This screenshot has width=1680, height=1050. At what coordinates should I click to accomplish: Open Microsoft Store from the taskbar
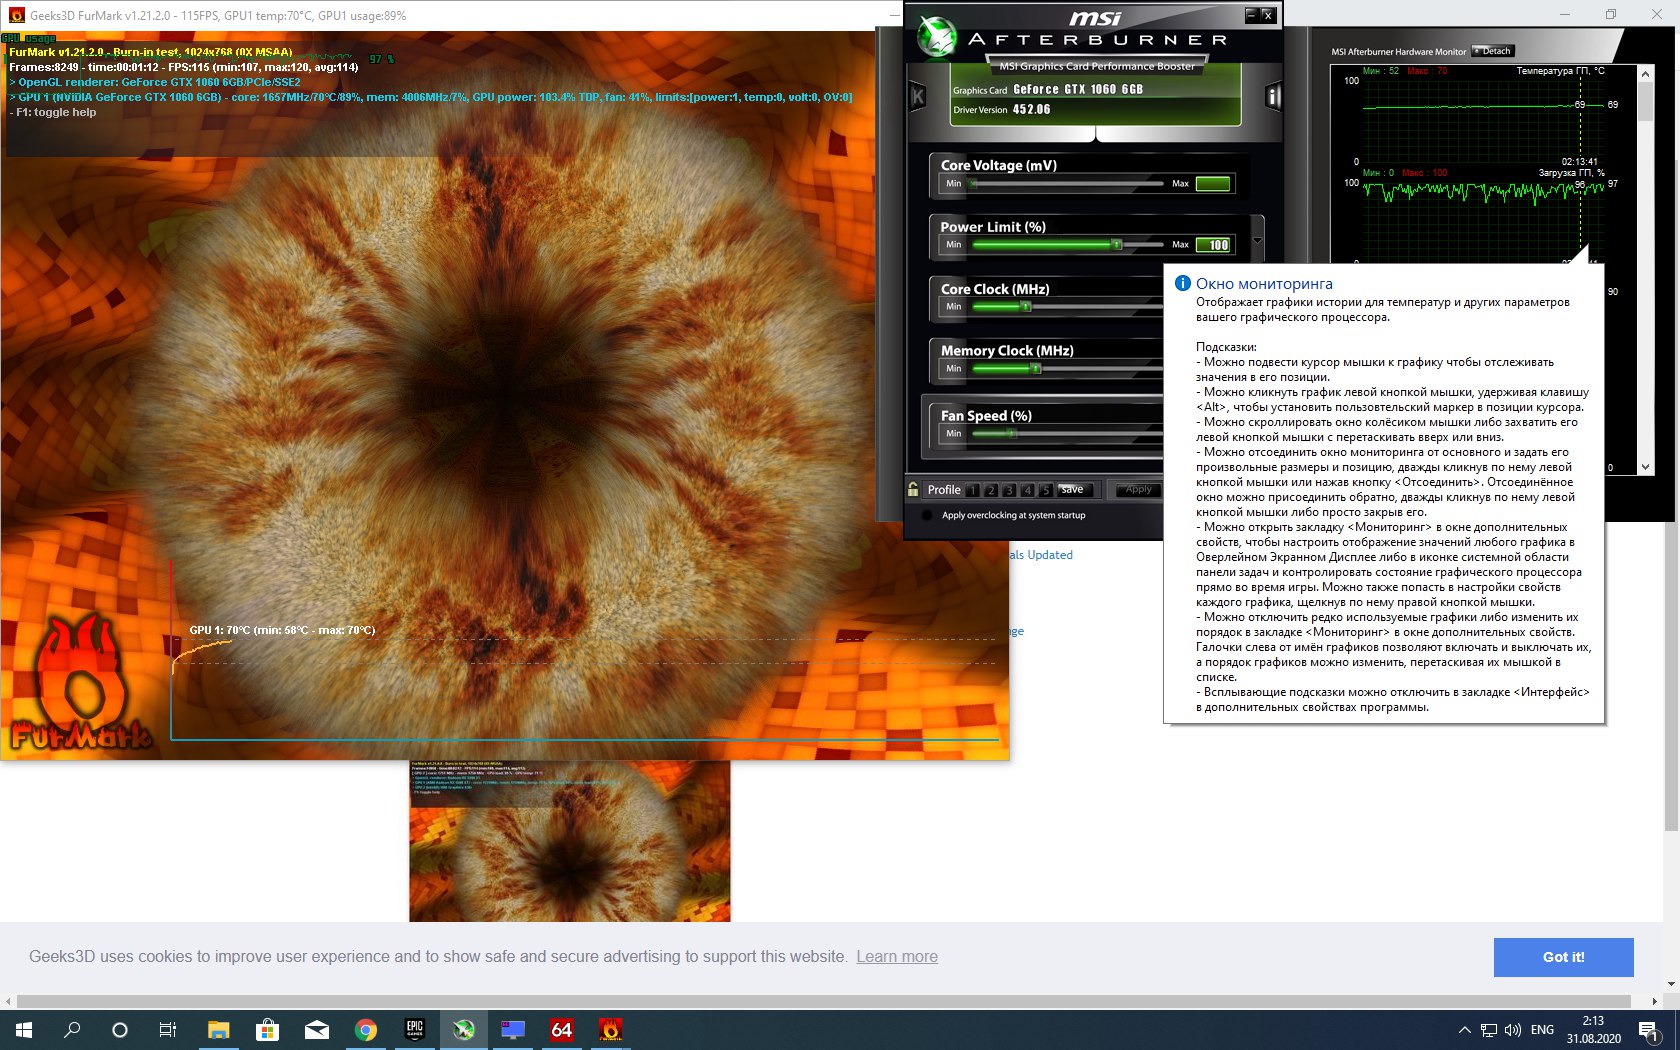267,1029
